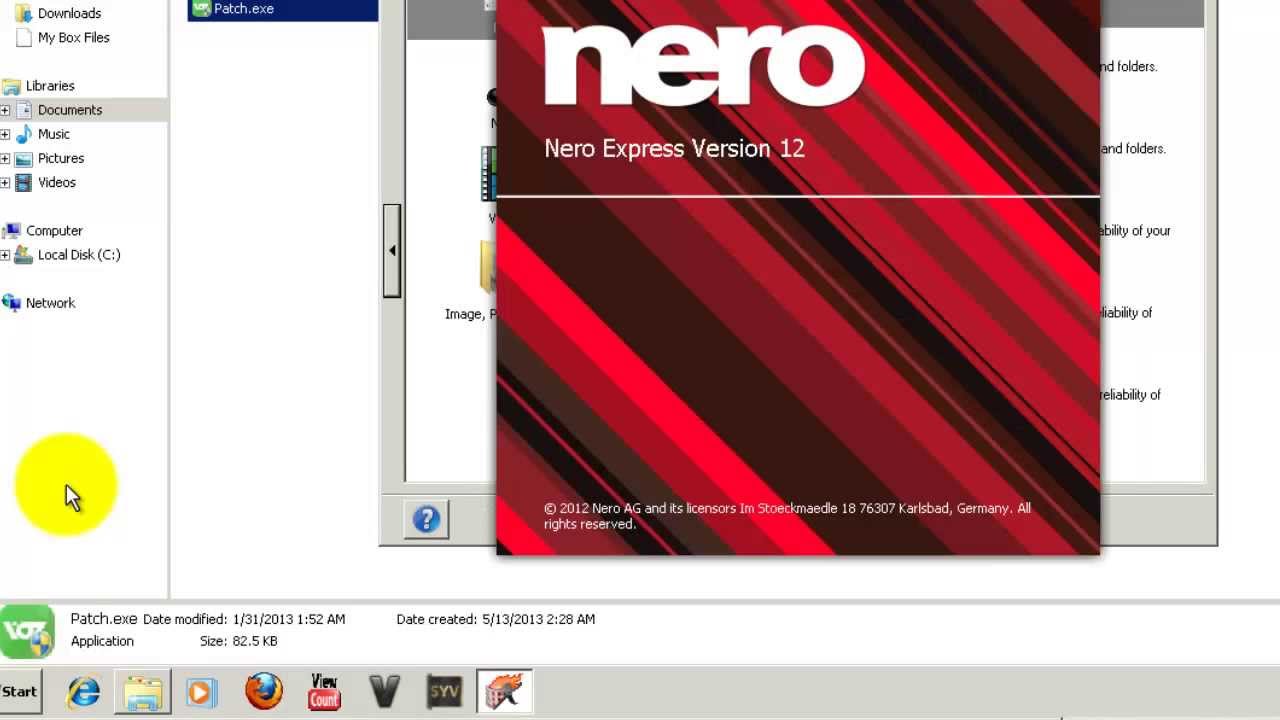
Task: Switch to Nero app on taskbar
Action: 504,692
